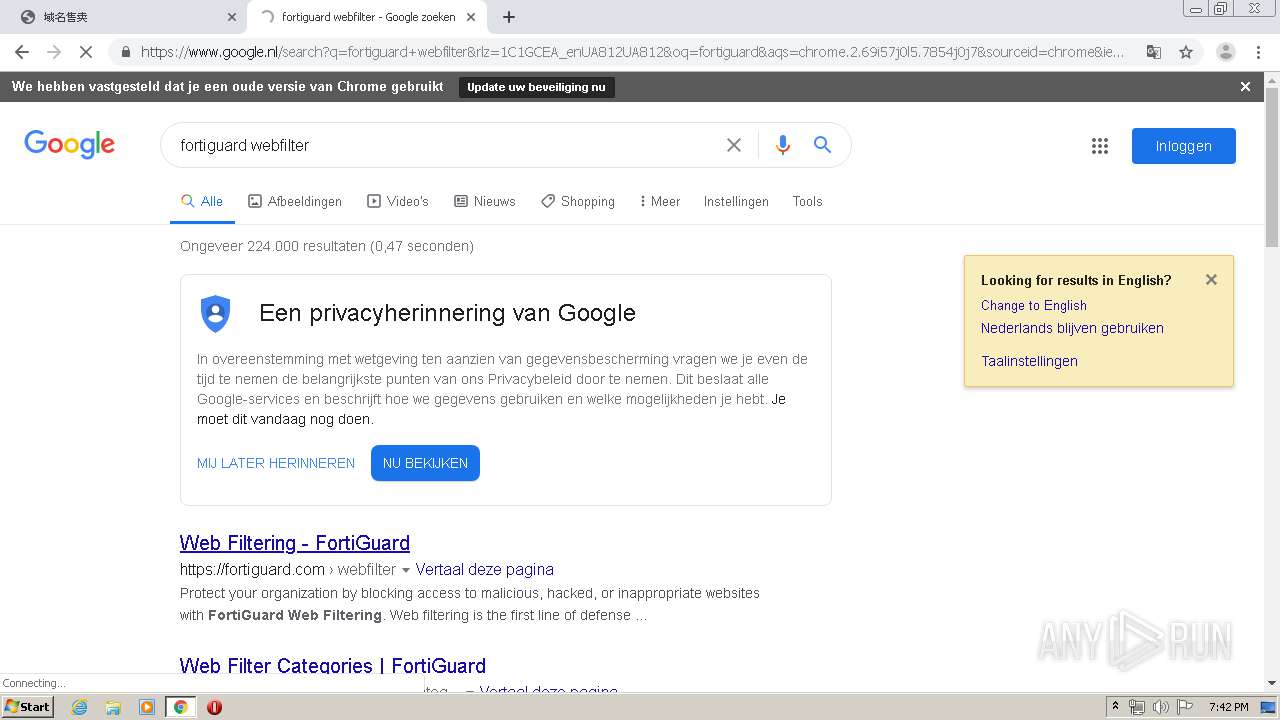1280x720 pixels.
Task: Open the Tools search options
Action: tap(807, 201)
